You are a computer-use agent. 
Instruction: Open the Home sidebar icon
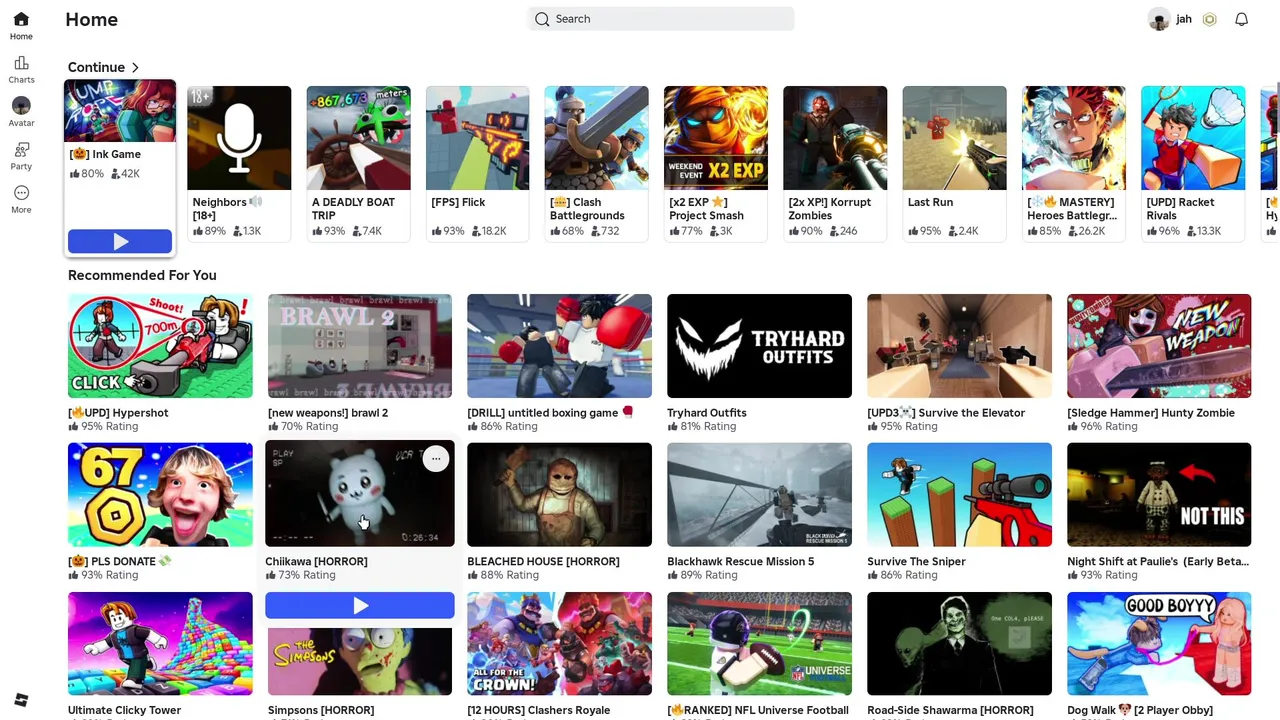point(21,26)
